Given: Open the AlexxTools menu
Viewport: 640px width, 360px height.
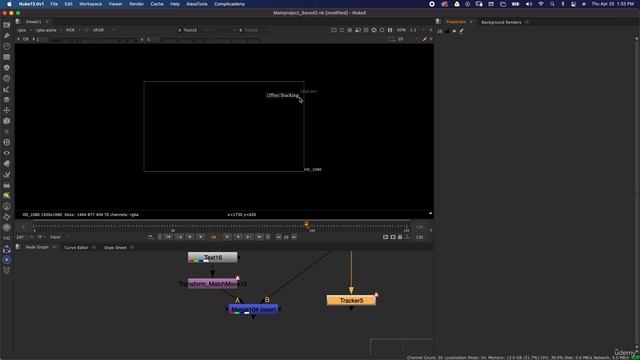Looking at the screenshot, I should (197, 4).
